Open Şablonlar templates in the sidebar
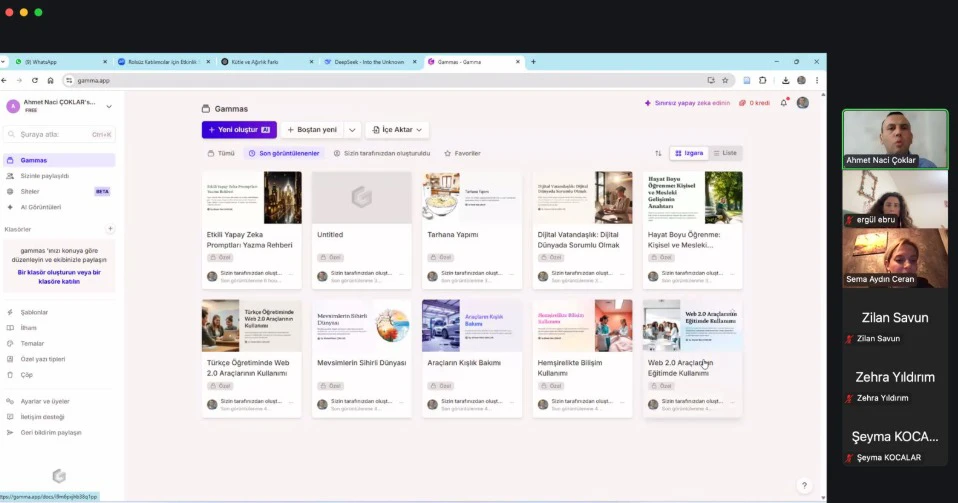Viewport: 958px width, 503px height. [x=34, y=312]
